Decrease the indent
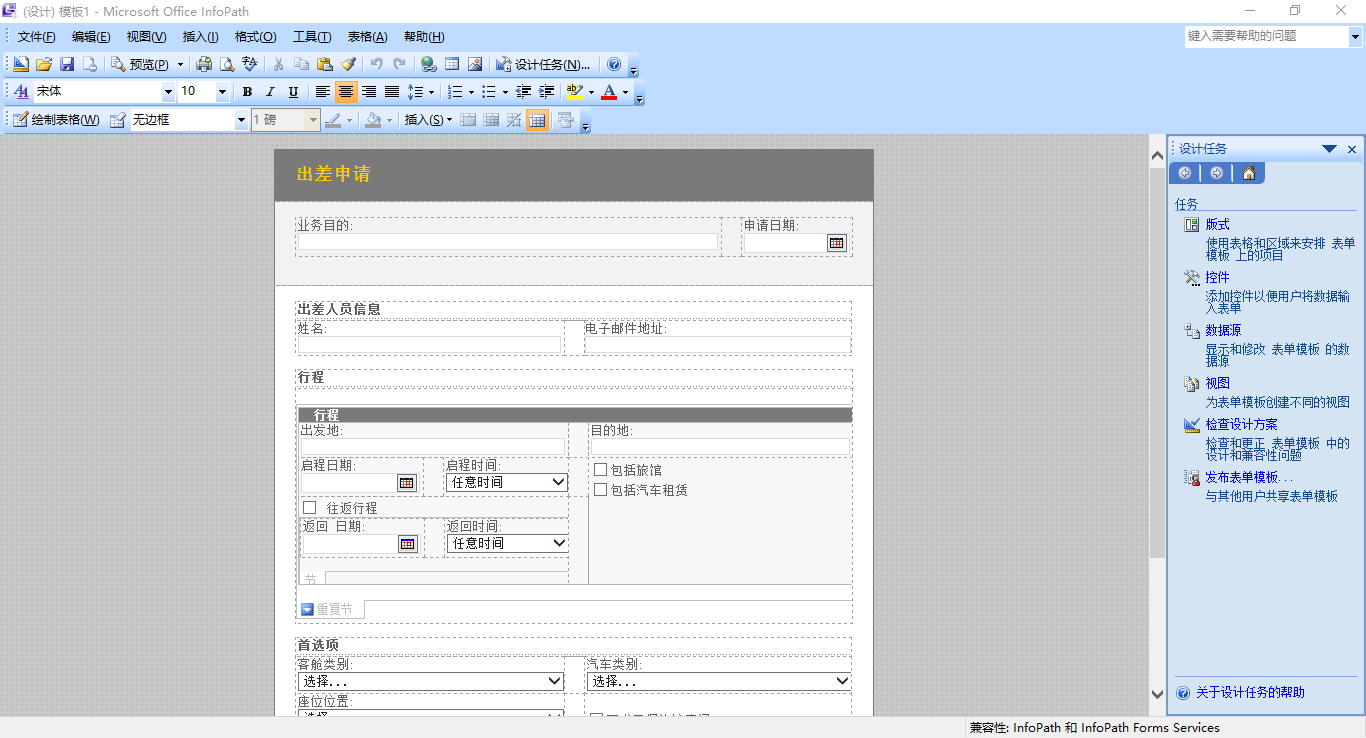Screen dimensions: 1366x738 pyautogui.click(x=523, y=92)
